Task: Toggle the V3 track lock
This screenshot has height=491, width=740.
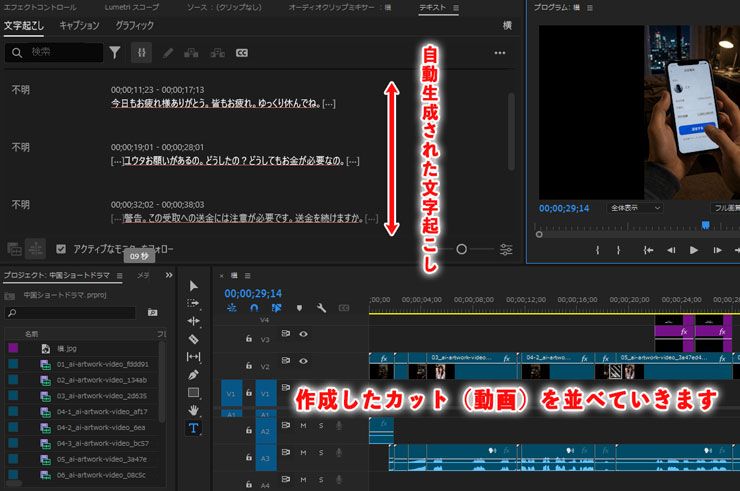Action: (249, 338)
